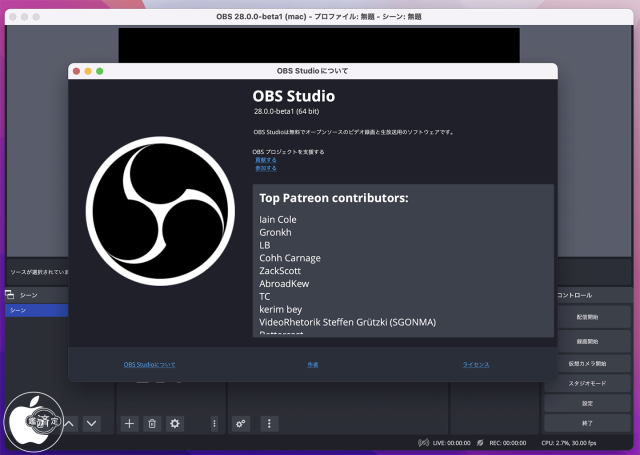Close the OBS Studioについて dialog
Image resolution: width=640 pixels, height=455 pixels.
pyautogui.click(x=76, y=71)
